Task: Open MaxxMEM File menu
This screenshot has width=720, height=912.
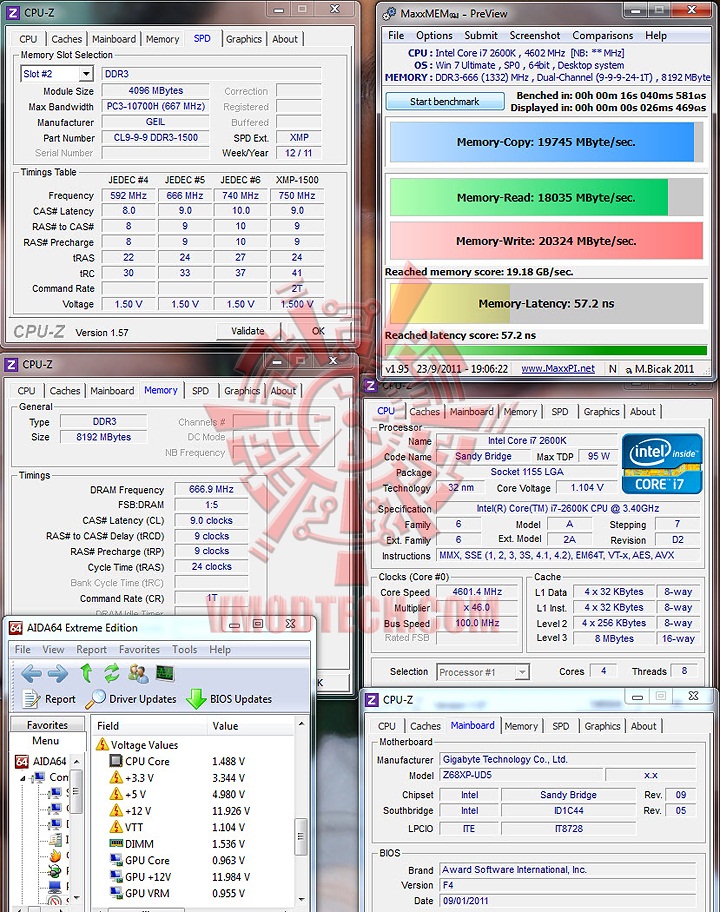Action: click(x=396, y=35)
